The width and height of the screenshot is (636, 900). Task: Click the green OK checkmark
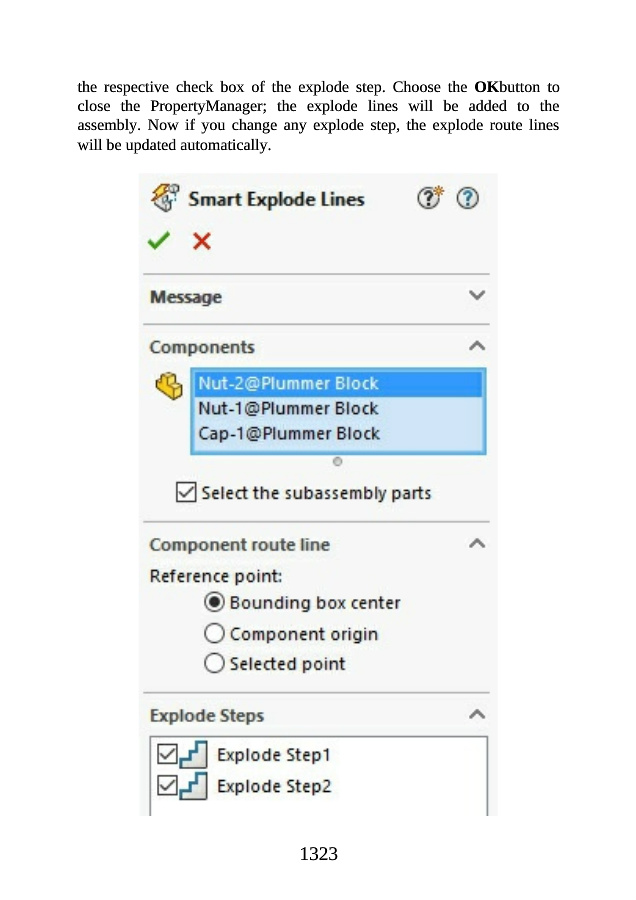coord(159,241)
